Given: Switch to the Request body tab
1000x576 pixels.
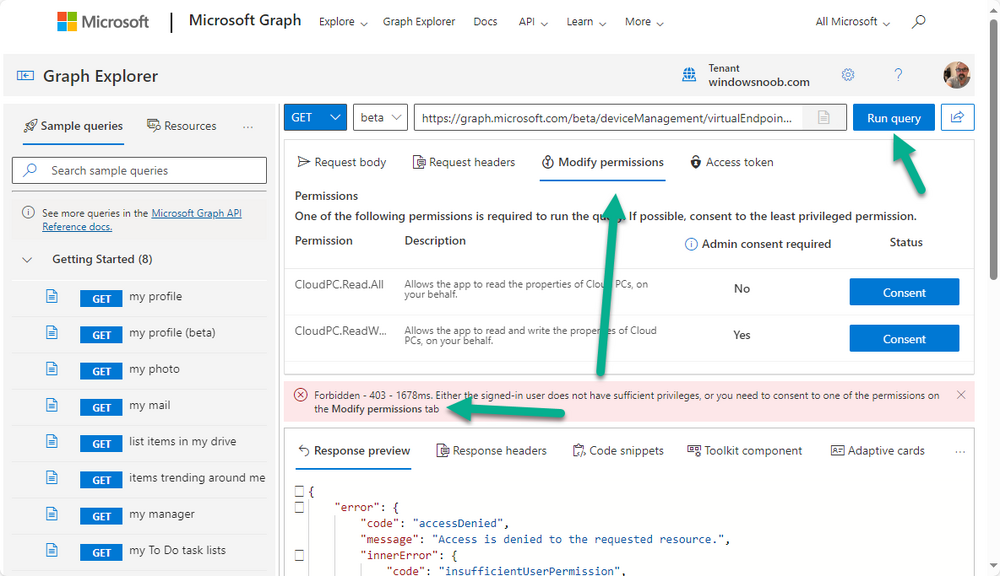Looking at the screenshot, I should [342, 162].
